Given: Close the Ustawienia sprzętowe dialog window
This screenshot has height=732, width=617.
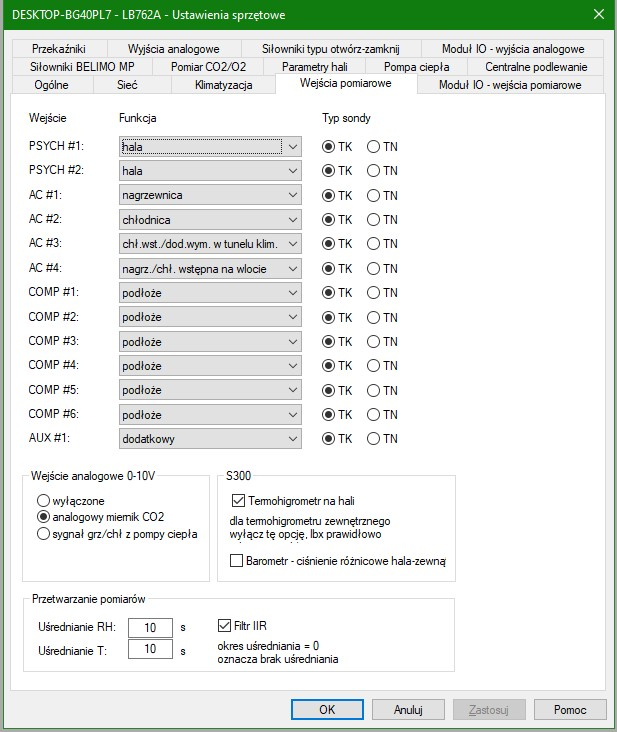Looking at the screenshot, I should pyautogui.click(x=598, y=14).
